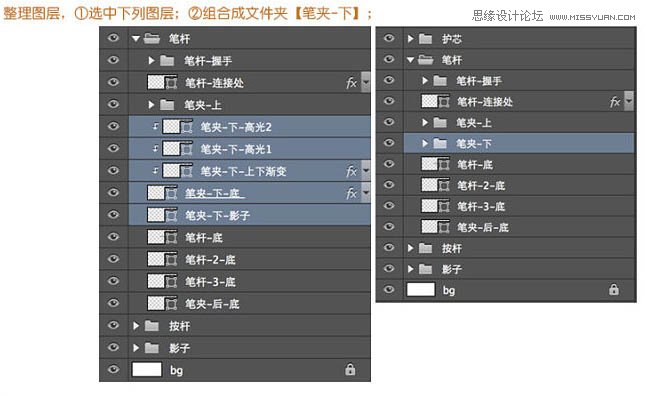Hide 笔杆-3-底 layer in right panel
646x397 pixels.
[389, 206]
